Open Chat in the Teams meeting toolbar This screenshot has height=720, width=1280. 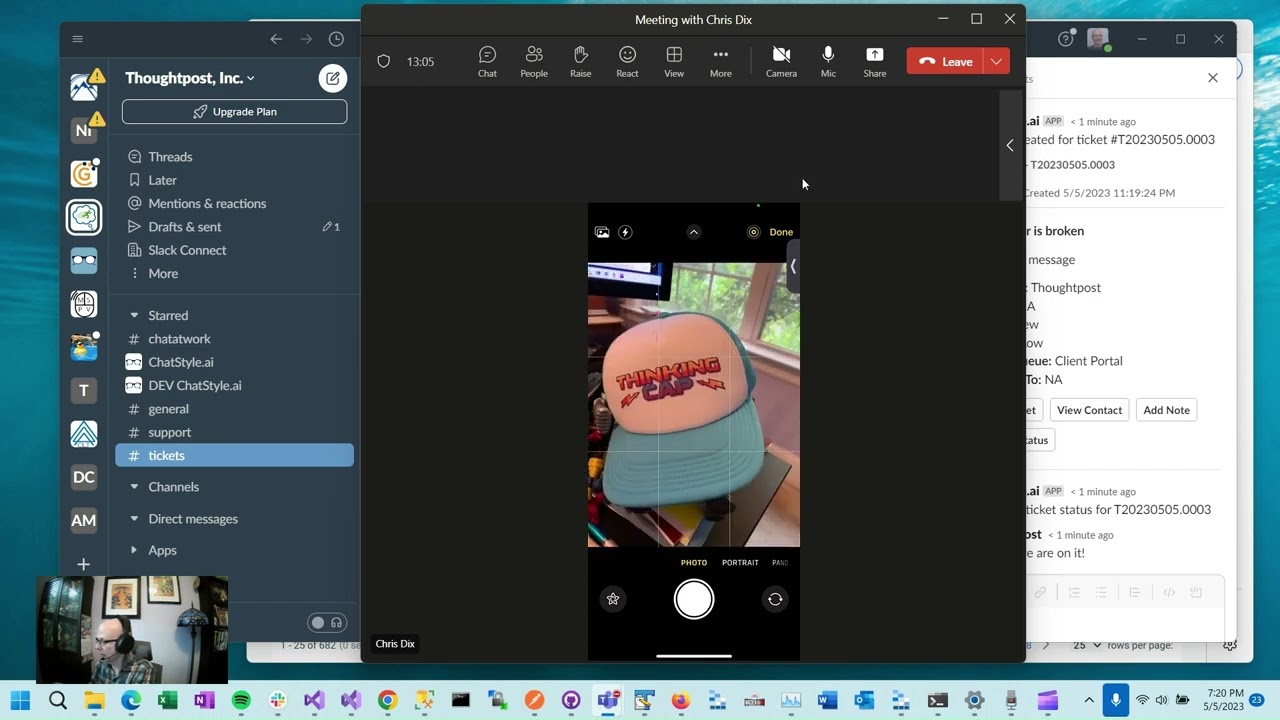pyautogui.click(x=487, y=62)
